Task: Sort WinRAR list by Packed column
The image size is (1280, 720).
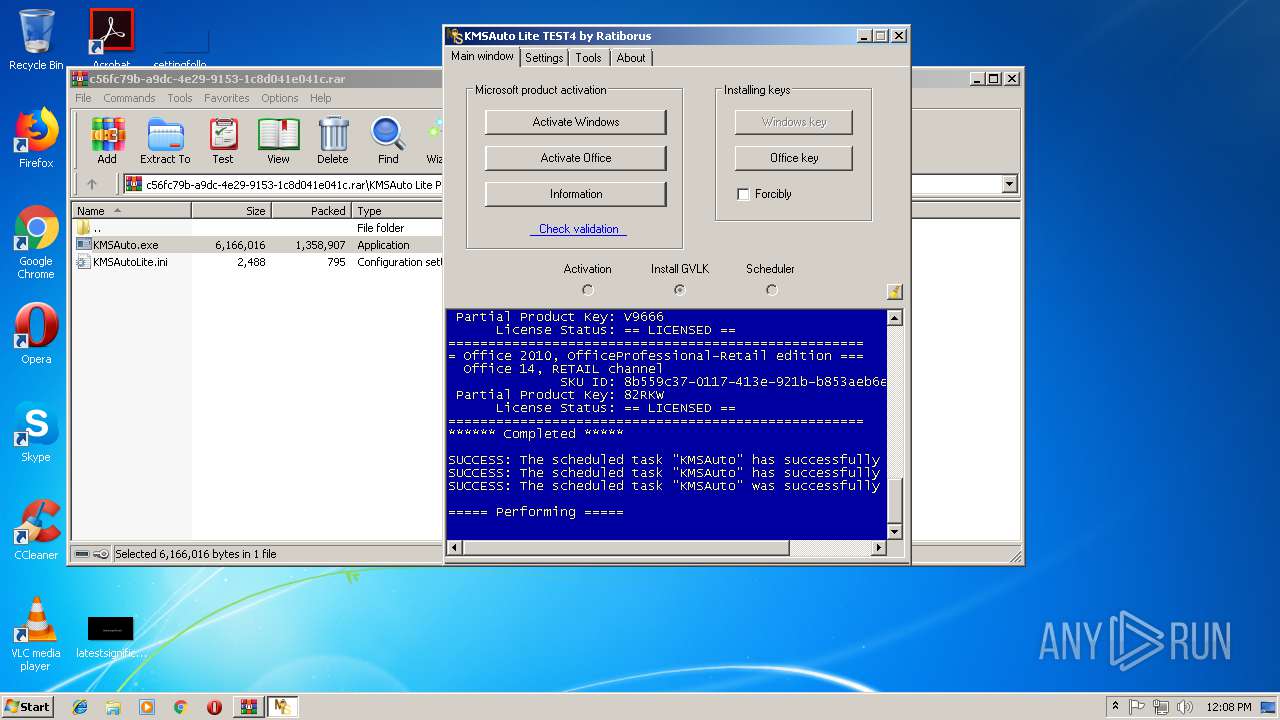Action: click(x=311, y=211)
